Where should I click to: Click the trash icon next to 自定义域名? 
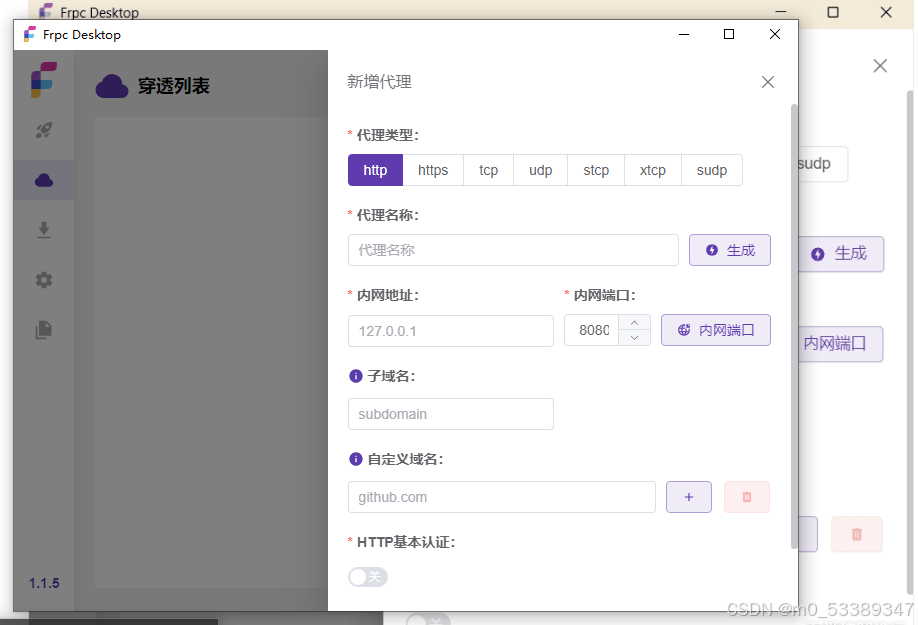pyautogui.click(x=746, y=497)
